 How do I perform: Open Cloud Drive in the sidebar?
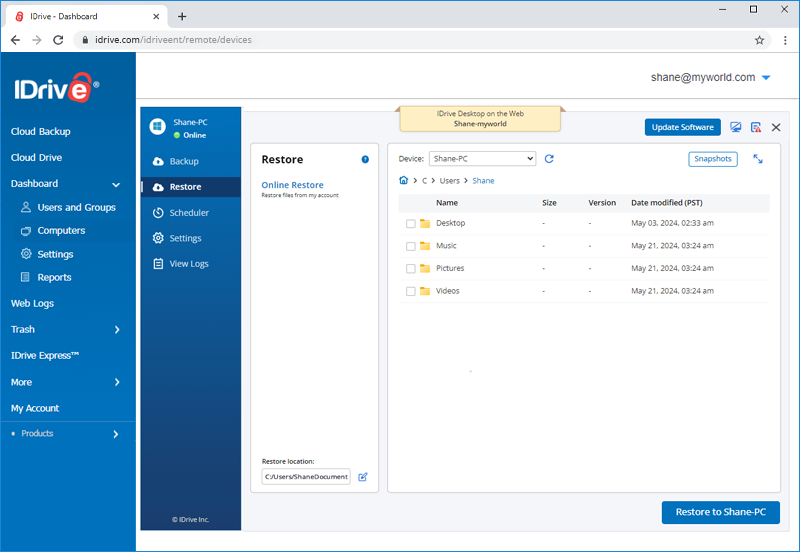pos(37,158)
